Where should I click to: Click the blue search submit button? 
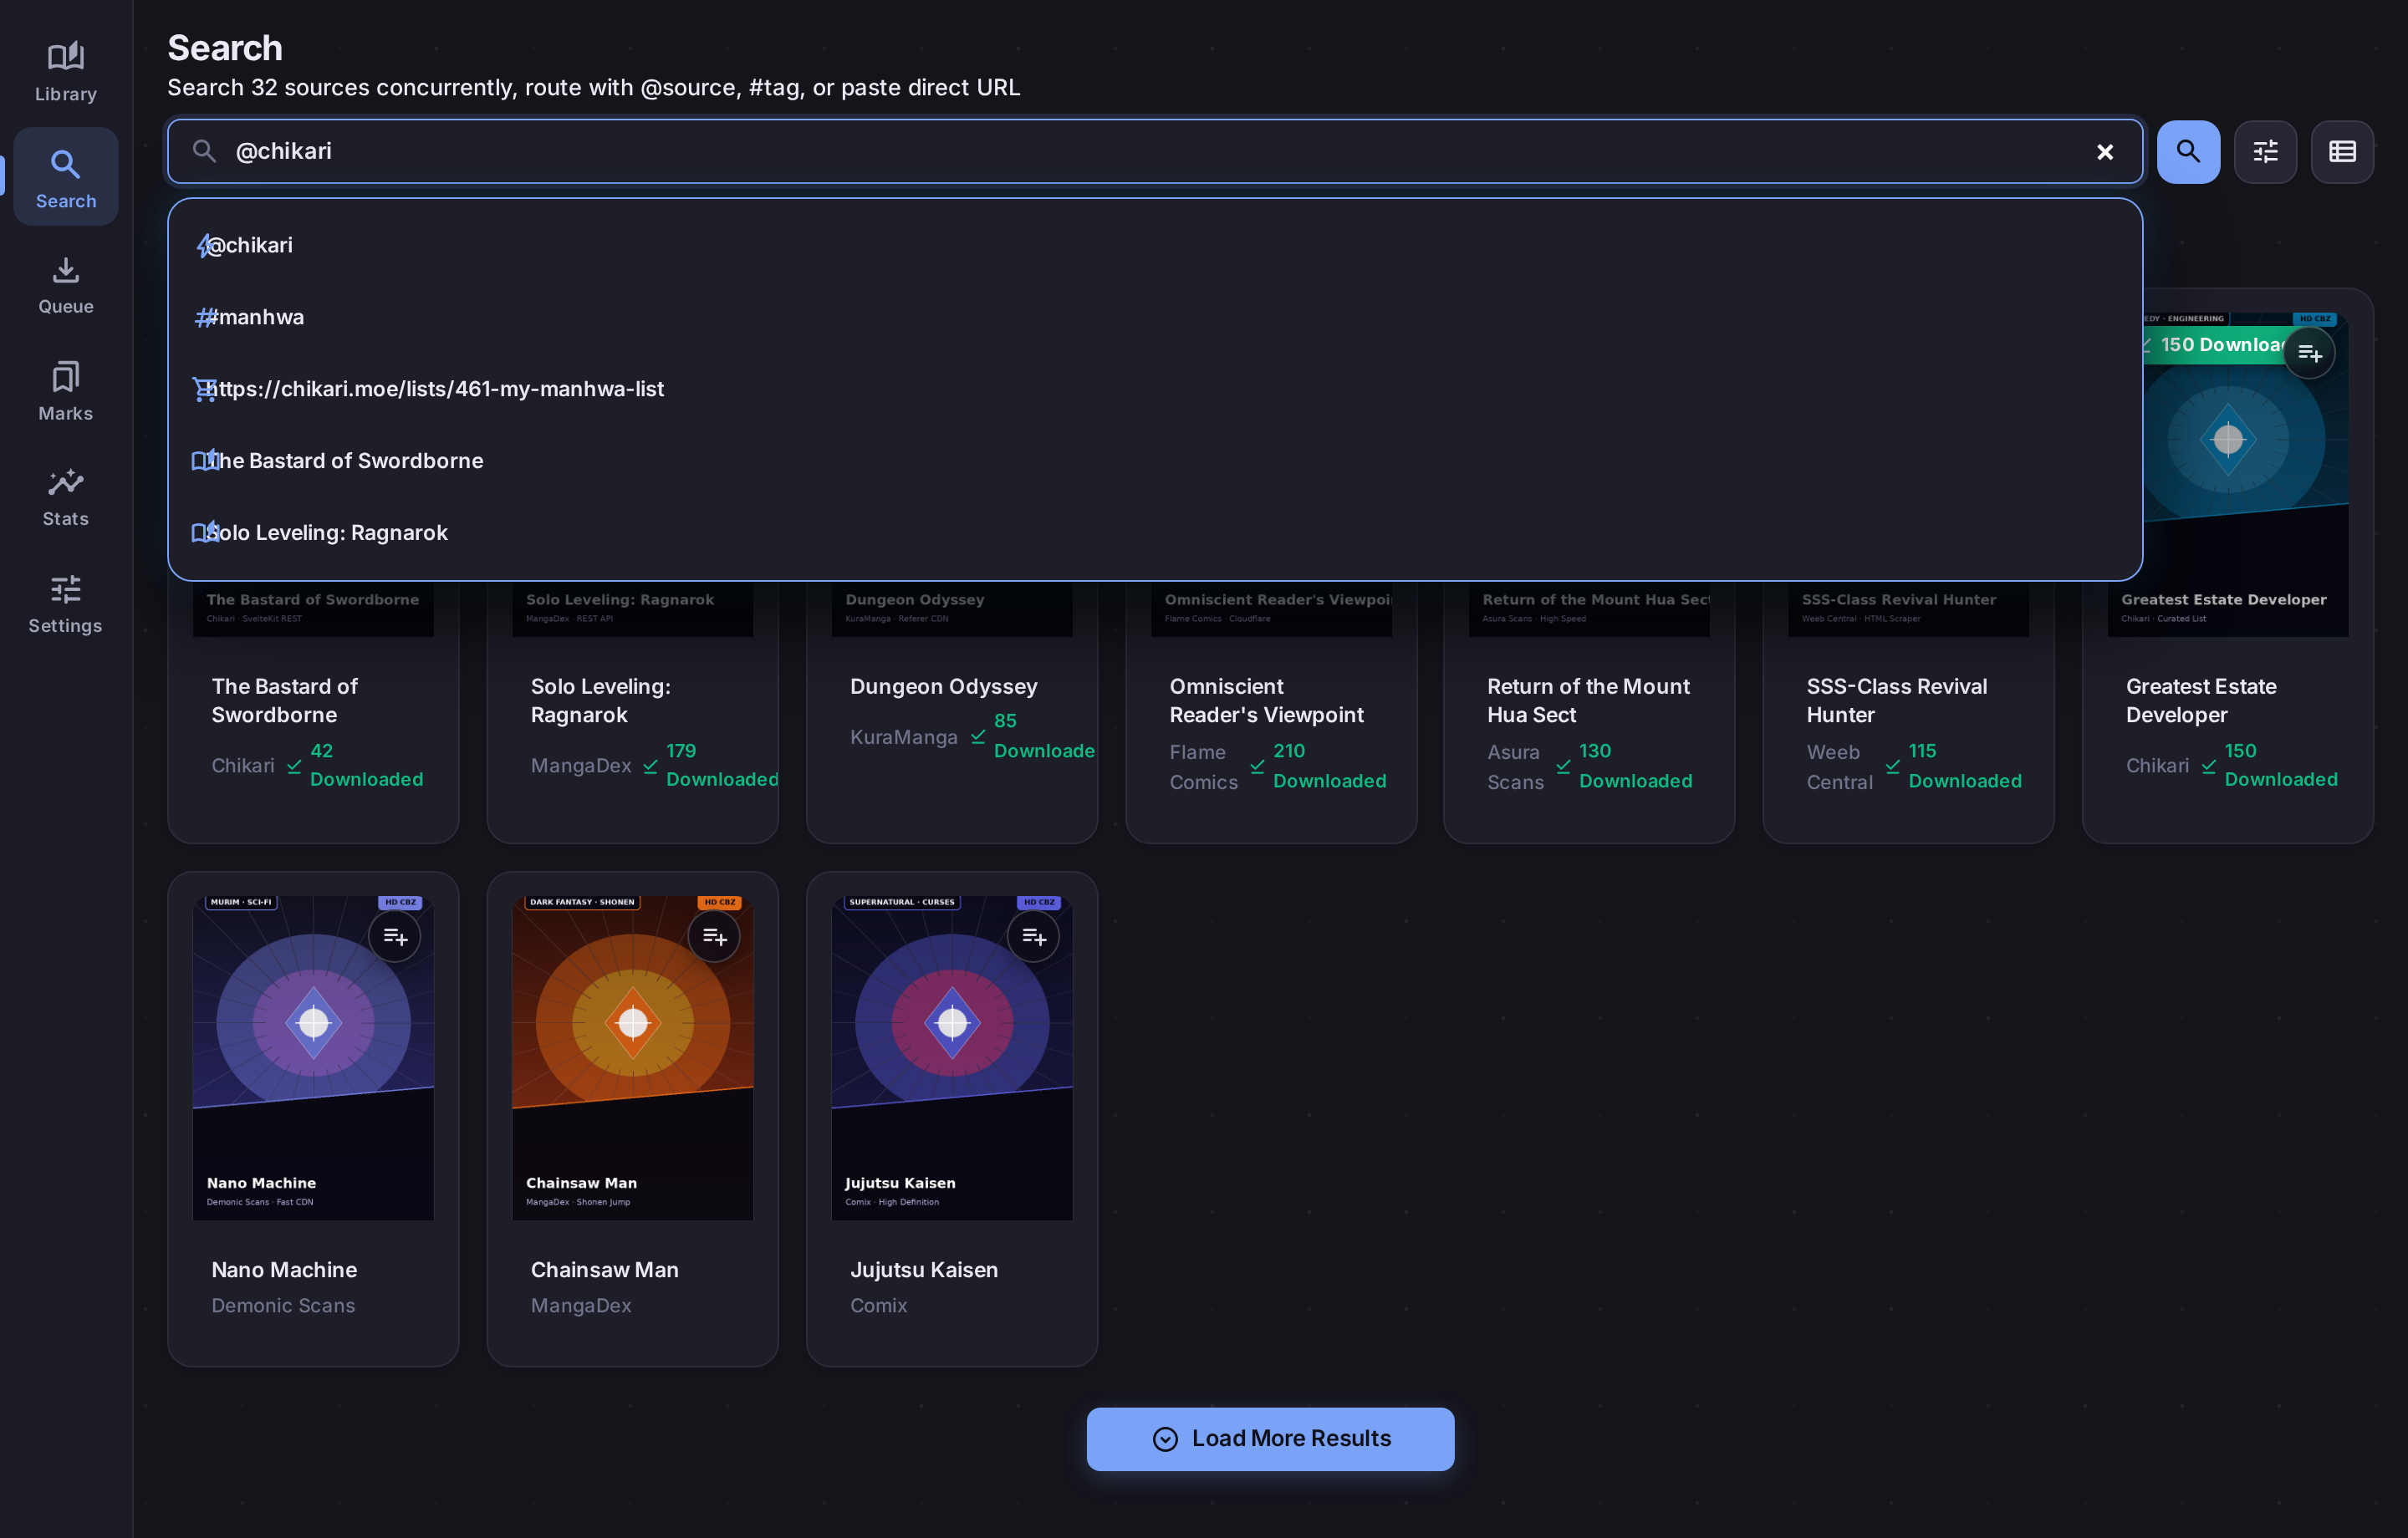pos(2188,152)
